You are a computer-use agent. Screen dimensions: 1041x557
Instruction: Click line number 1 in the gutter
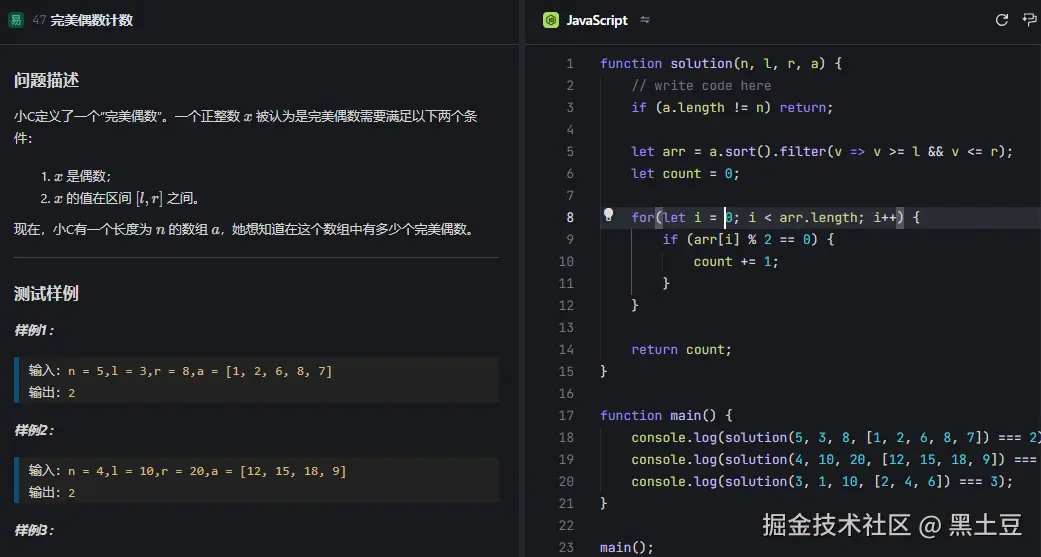coord(570,64)
